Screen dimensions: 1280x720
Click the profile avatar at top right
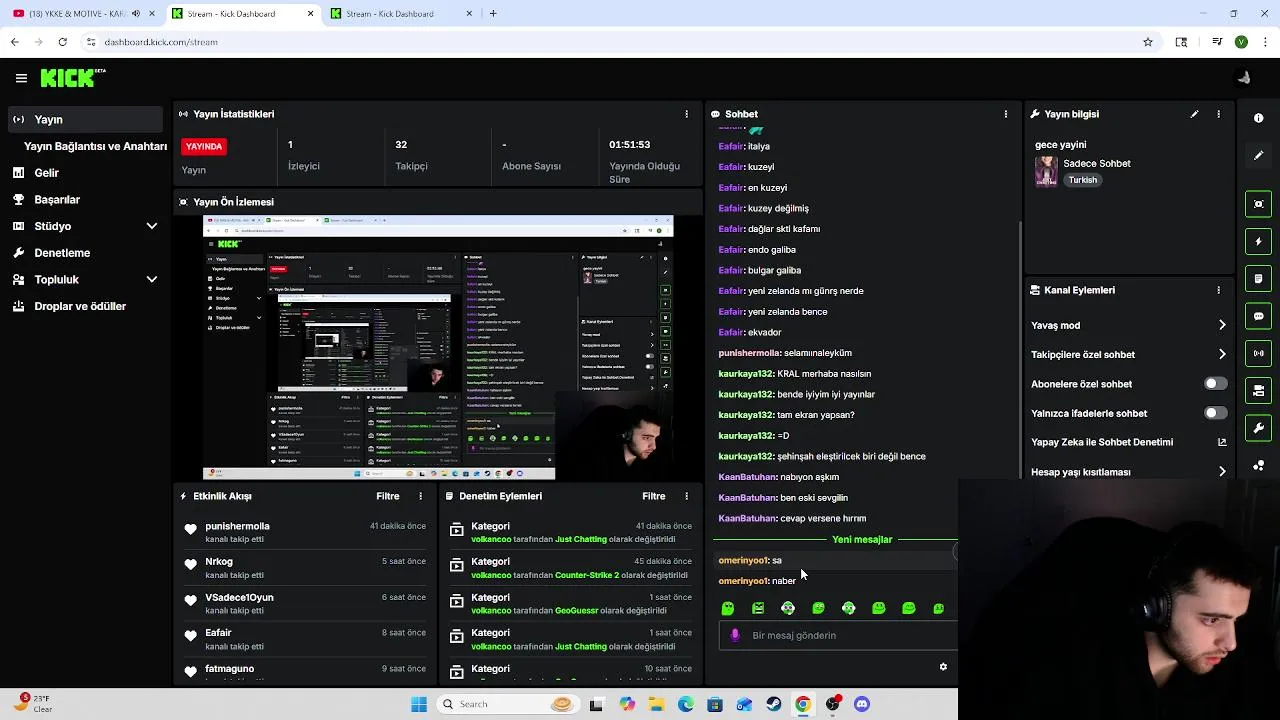coord(1244,78)
